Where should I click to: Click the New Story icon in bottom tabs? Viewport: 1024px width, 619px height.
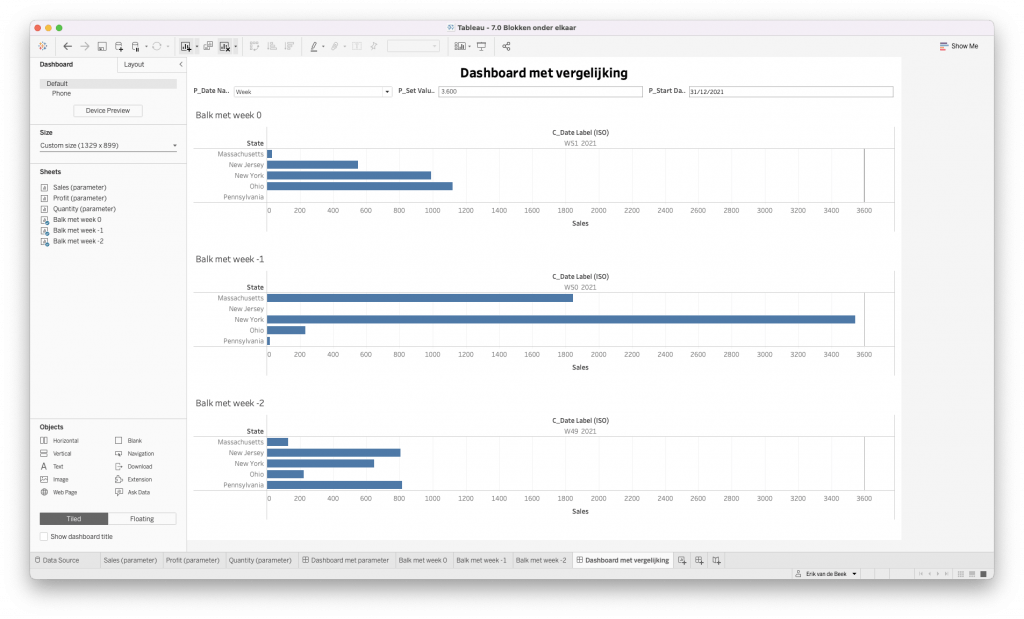(x=717, y=561)
